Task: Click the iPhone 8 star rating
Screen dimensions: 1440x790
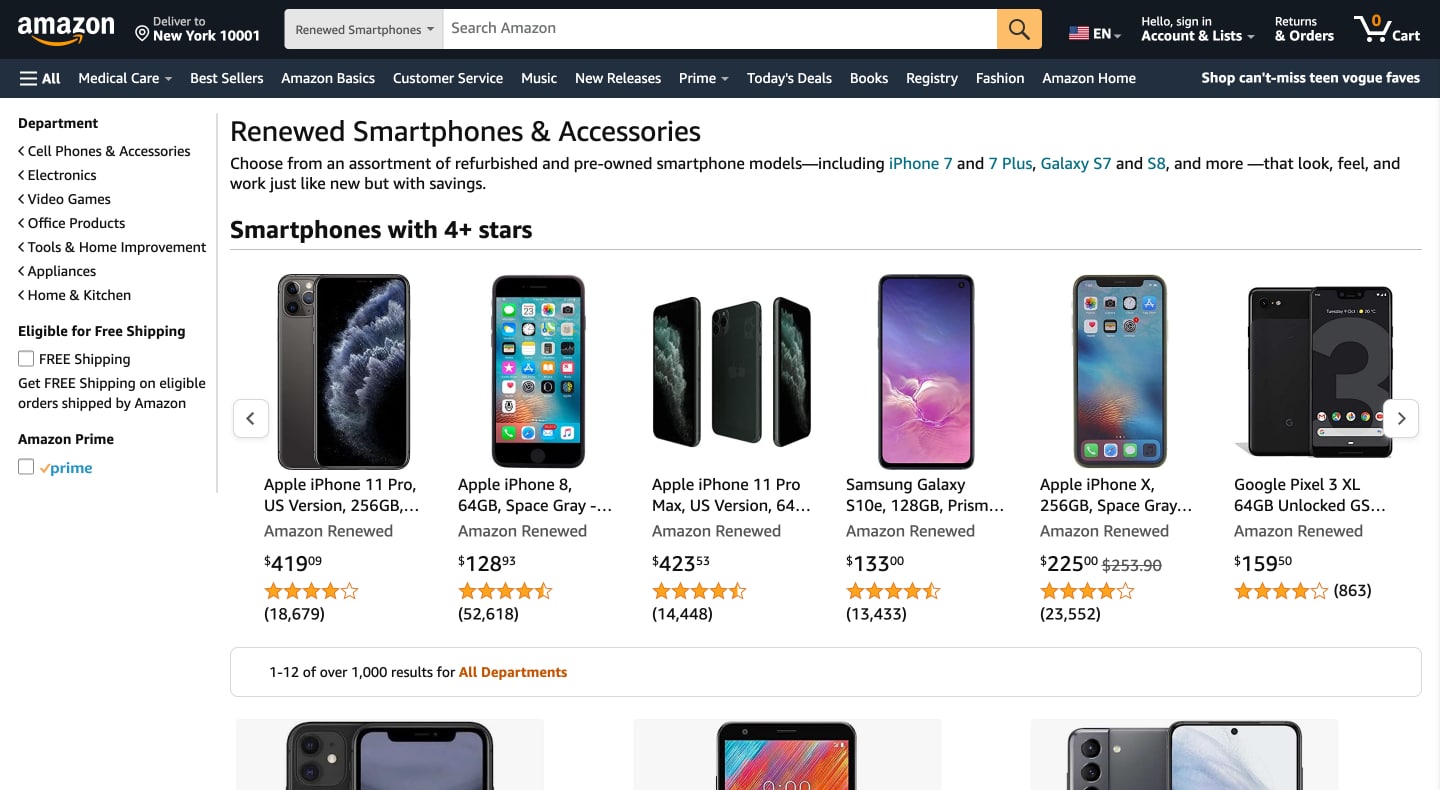Action: tap(505, 591)
